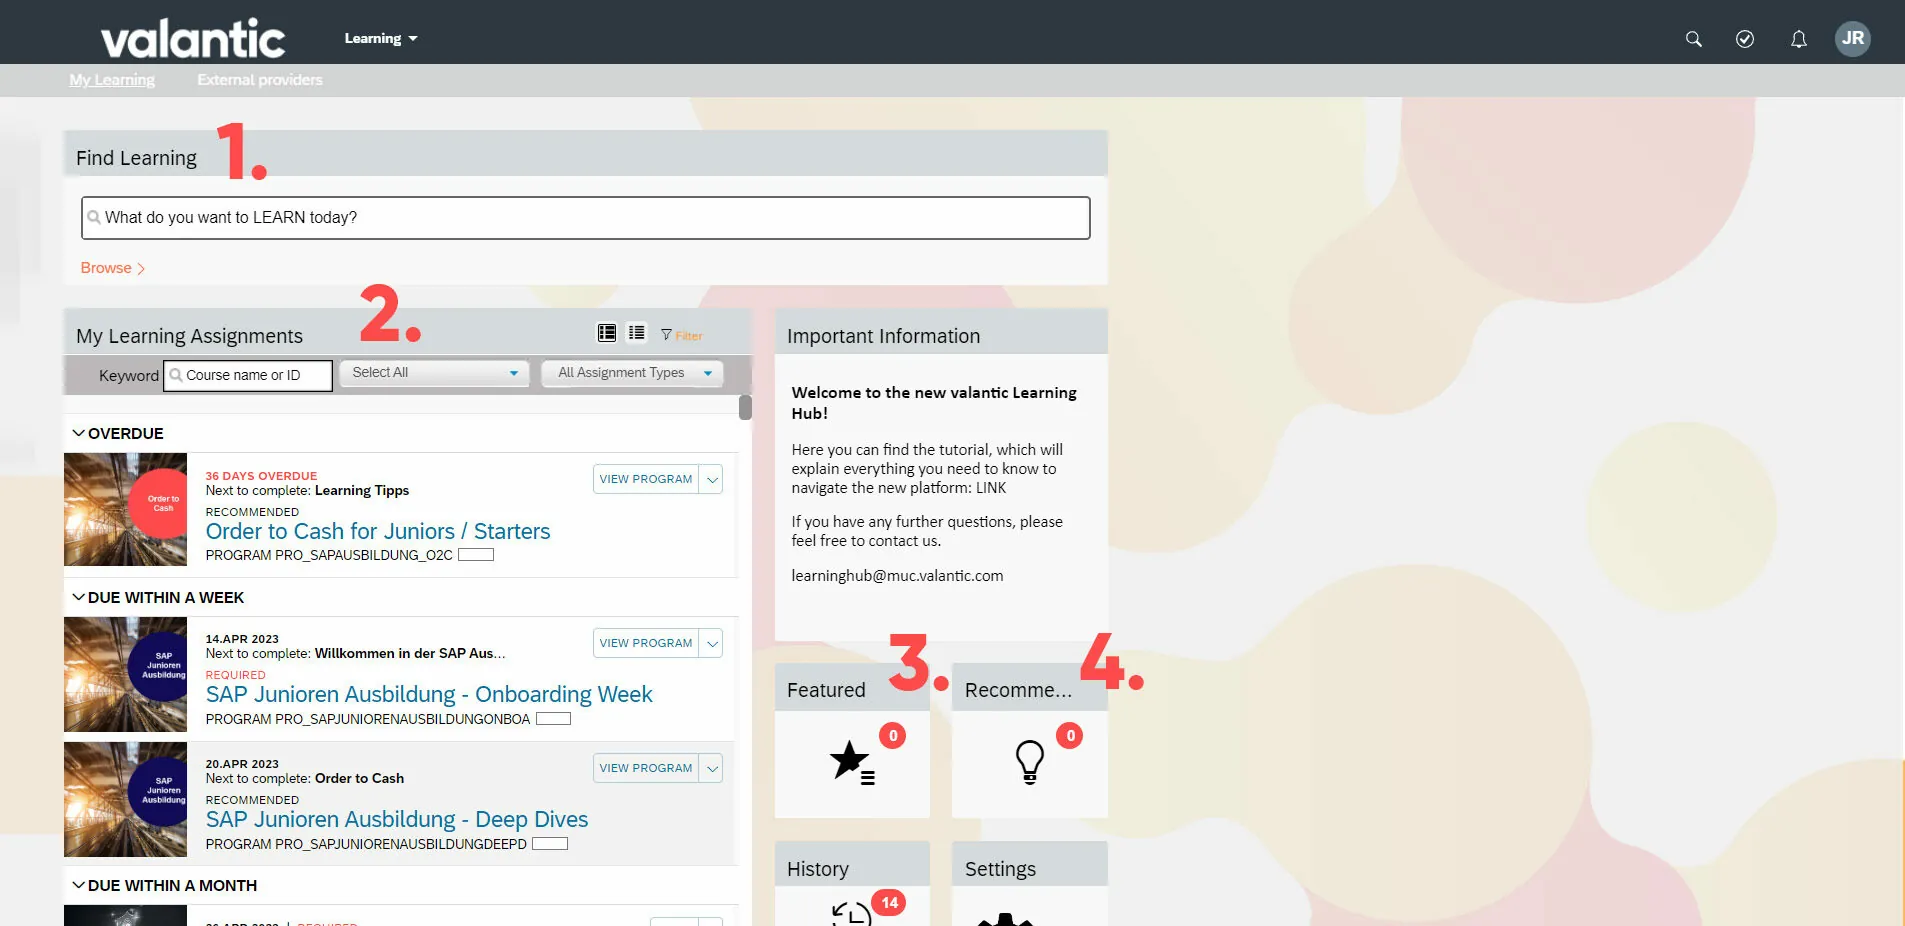Open SAP Junioren Ausbildung - Deep Dives link
The height and width of the screenshot is (926, 1905).
[x=397, y=819]
